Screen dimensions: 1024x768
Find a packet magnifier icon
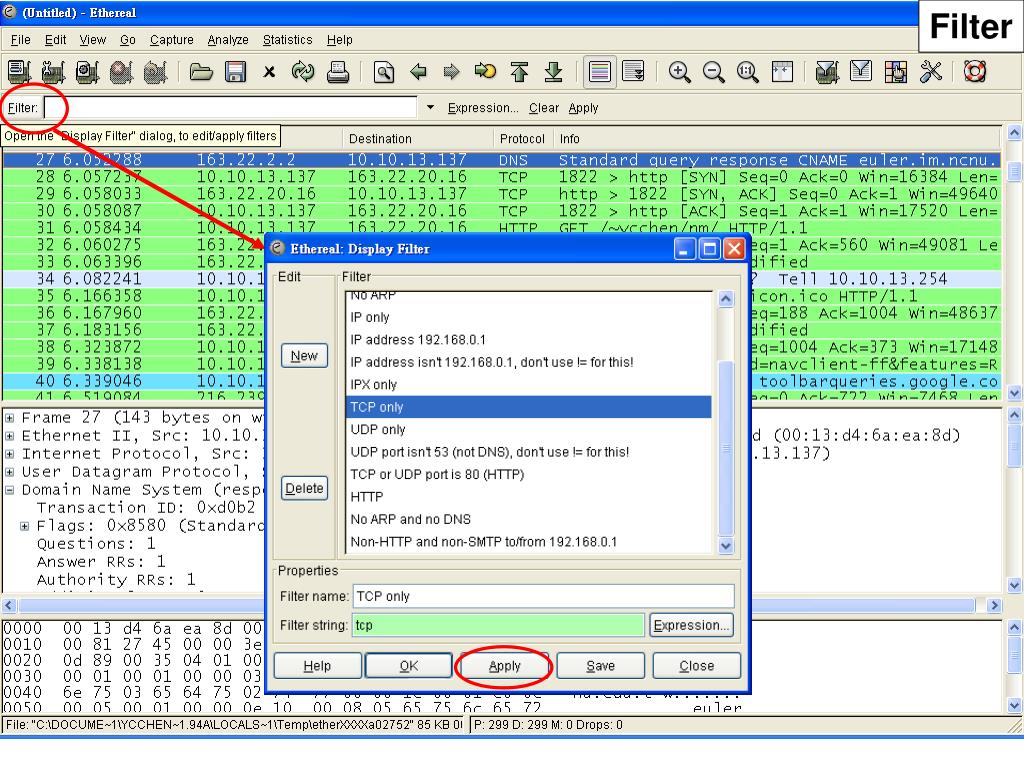tap(383, 71)
